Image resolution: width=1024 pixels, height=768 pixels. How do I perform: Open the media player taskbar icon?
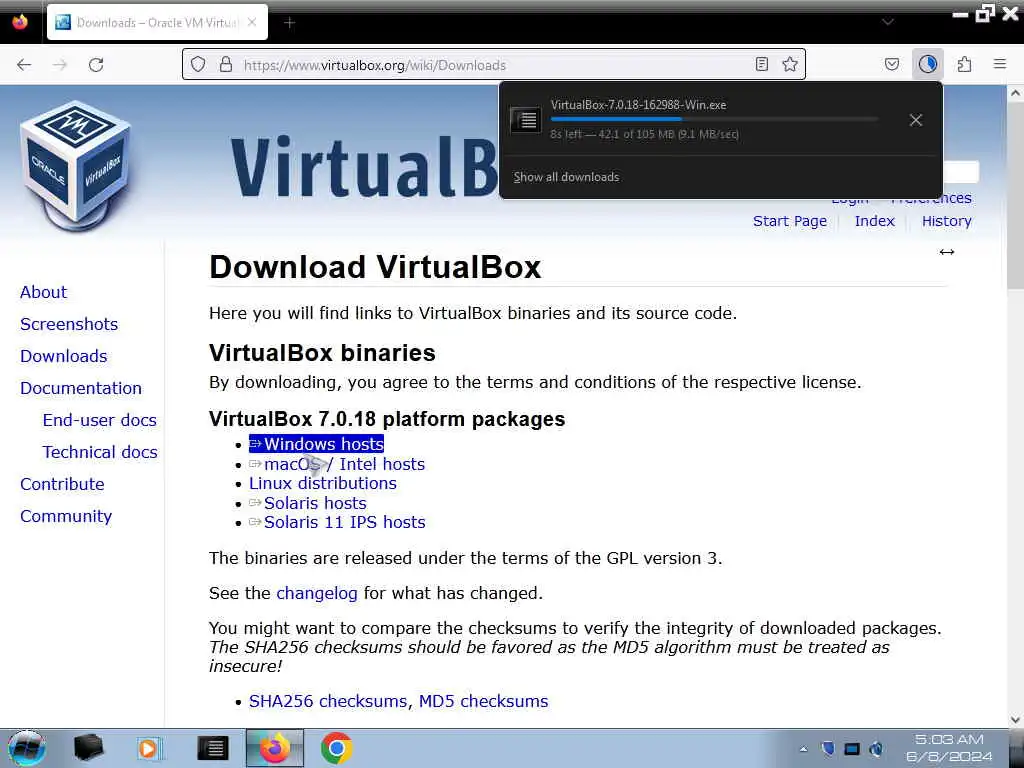point(150,748)
